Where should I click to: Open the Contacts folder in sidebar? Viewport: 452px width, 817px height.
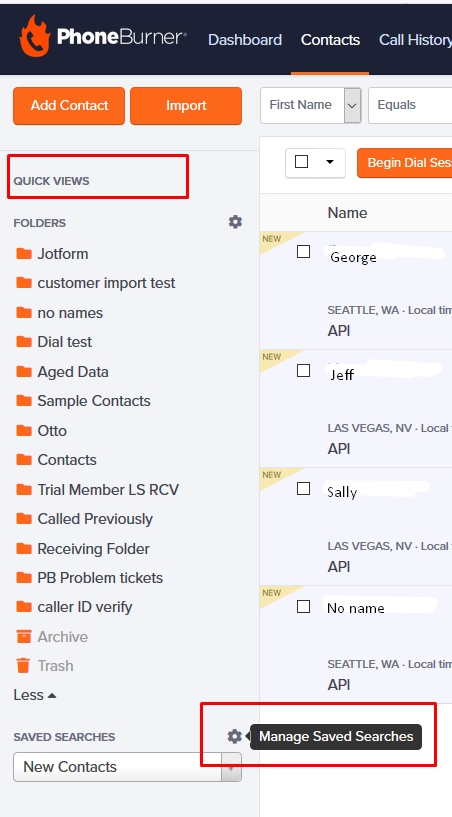click(x=67, y=460)
